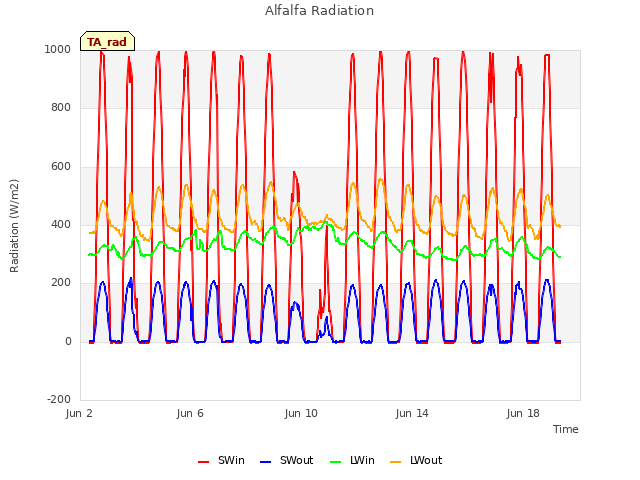The width and height of the screenshot is (640, 480).
Task: Click the Radiation (W/m2) axis label
Action: [x=14, y=226]
